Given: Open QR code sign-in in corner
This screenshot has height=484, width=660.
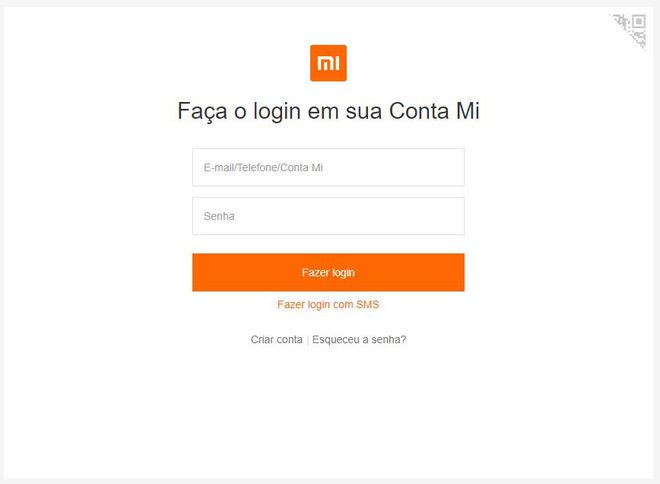Looking at the screenshot, I should 630,30.
